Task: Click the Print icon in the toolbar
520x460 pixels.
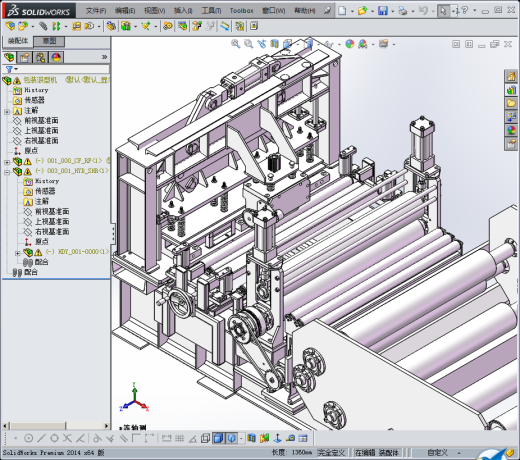Action: (403, 11)
